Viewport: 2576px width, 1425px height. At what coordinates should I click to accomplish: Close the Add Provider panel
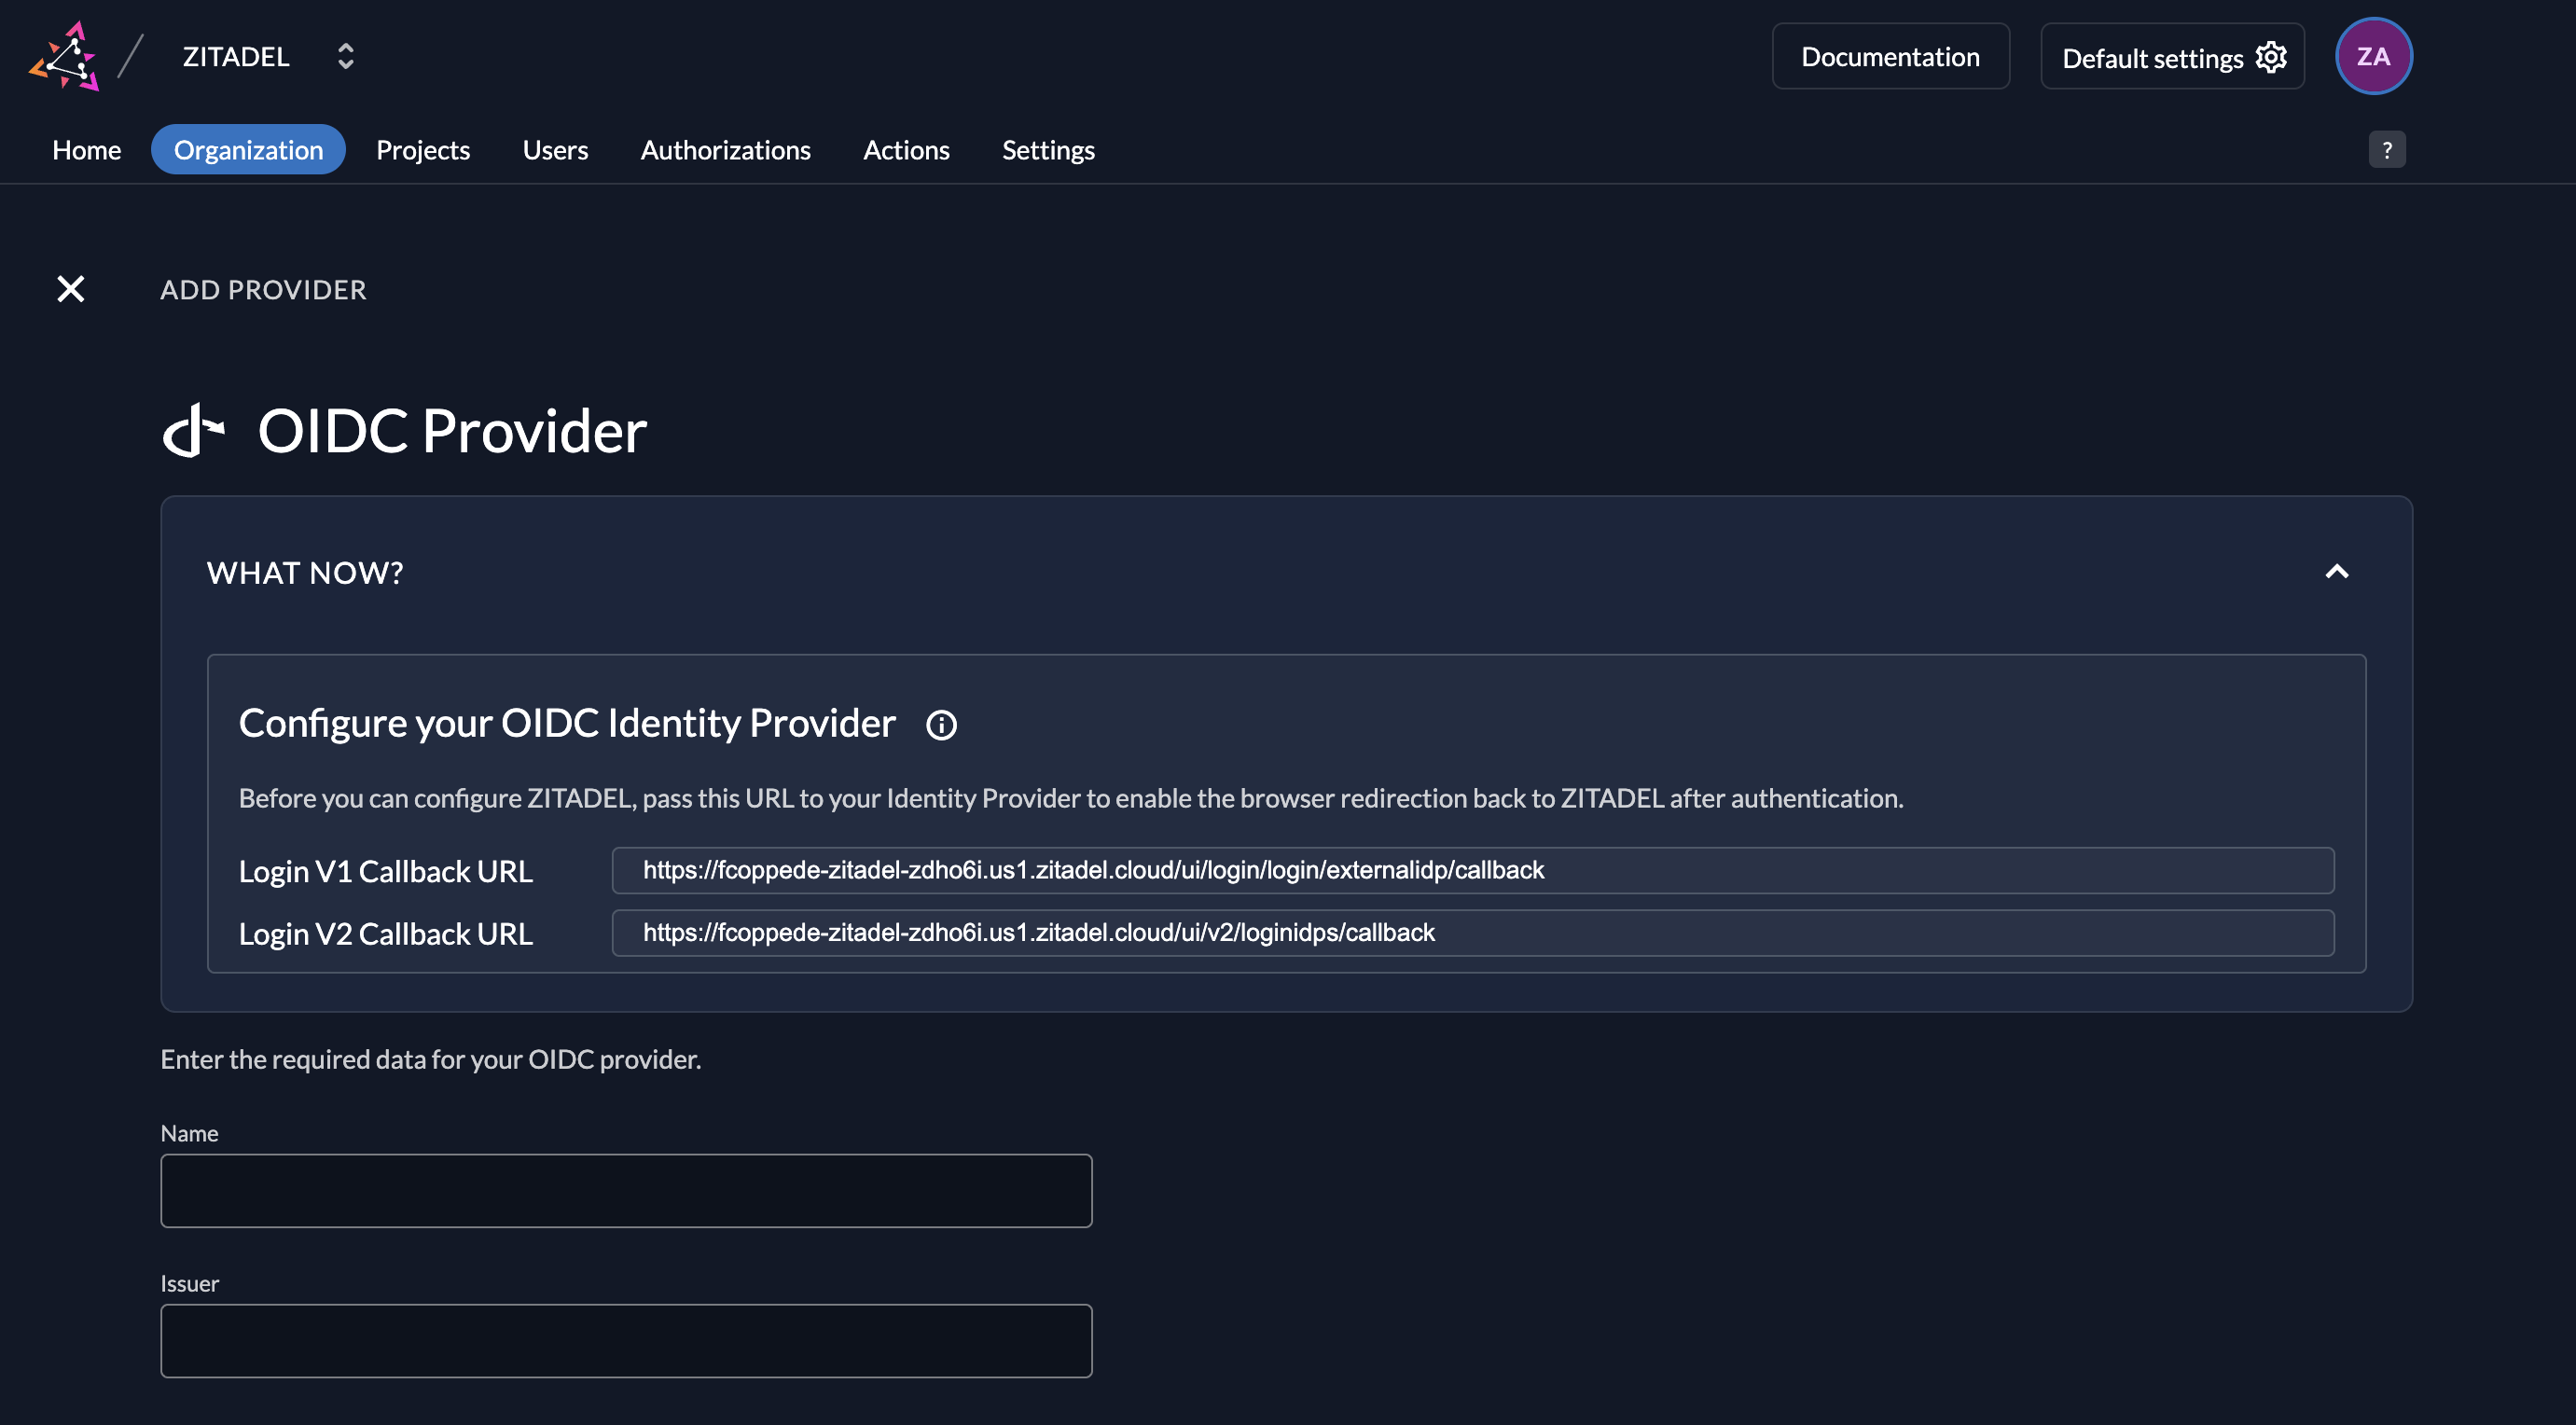point(71,289)
